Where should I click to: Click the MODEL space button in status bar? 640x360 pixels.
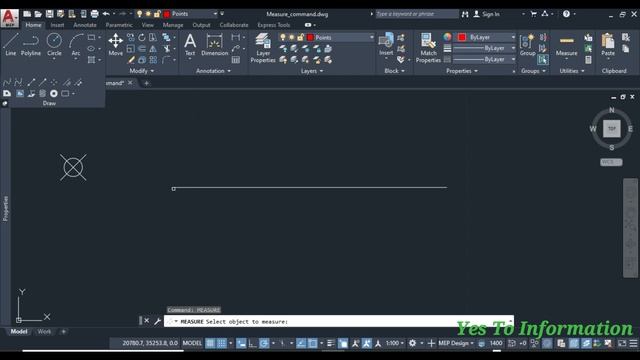[x=192, y=343]
